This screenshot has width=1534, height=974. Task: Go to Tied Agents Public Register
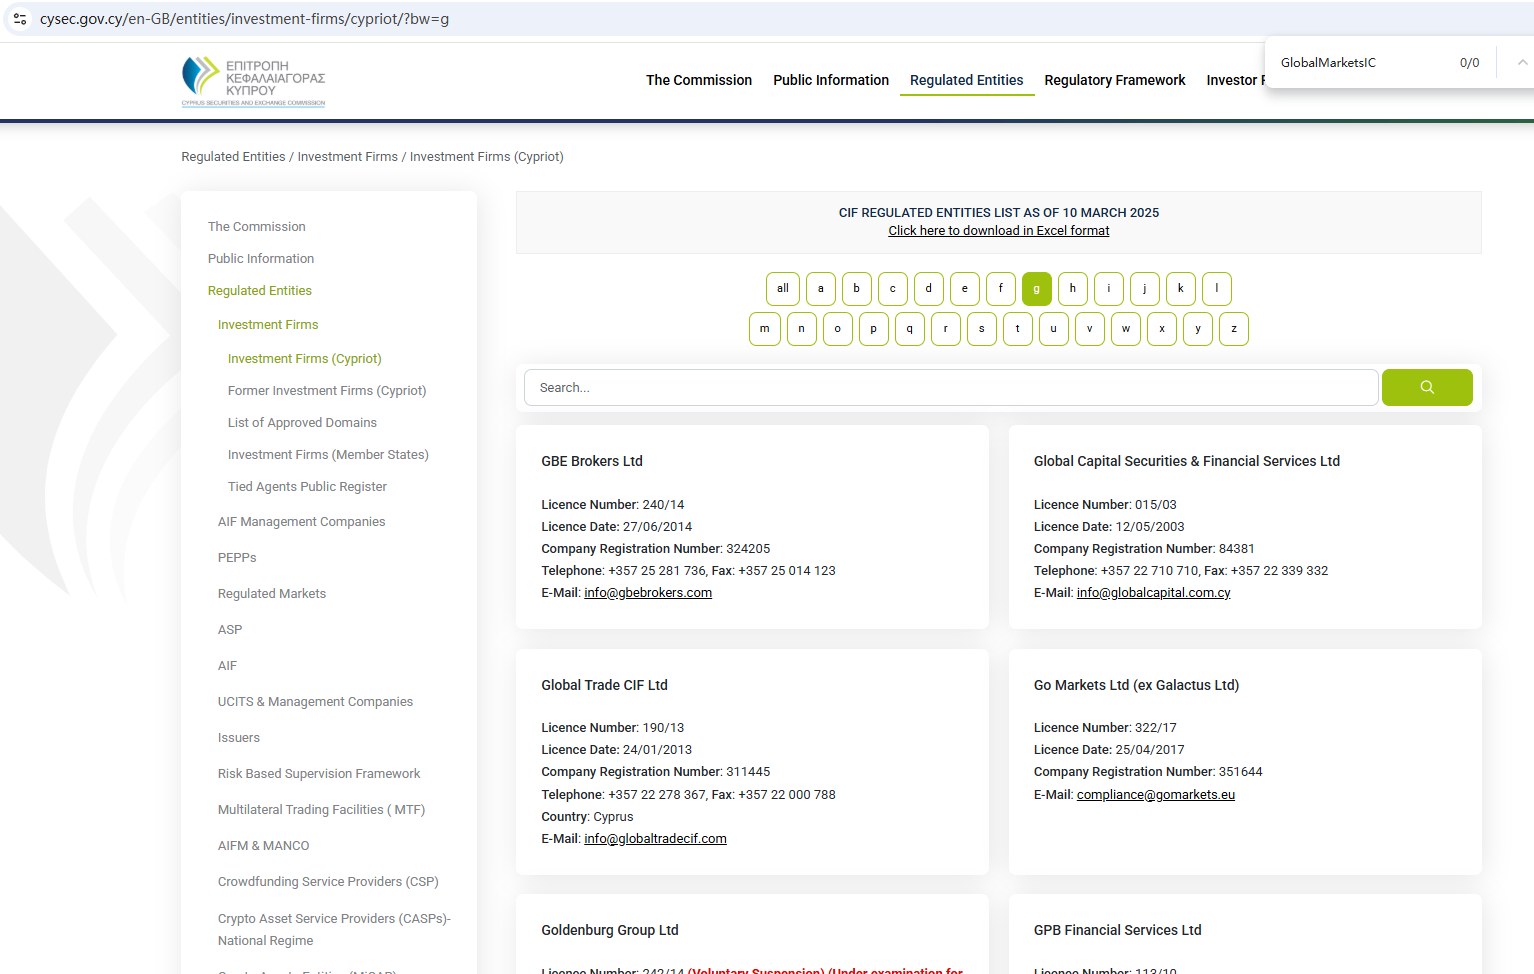[307, 487]
